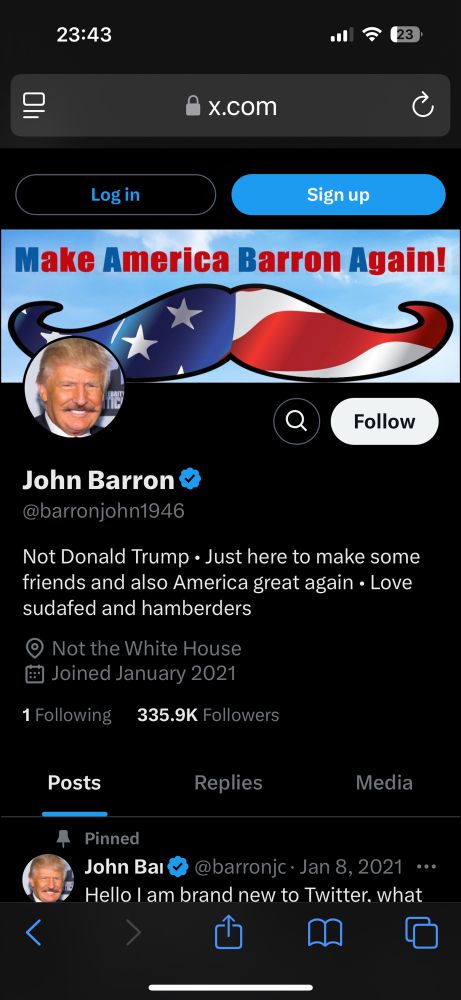Open the 1 Following list

point(67,715)
